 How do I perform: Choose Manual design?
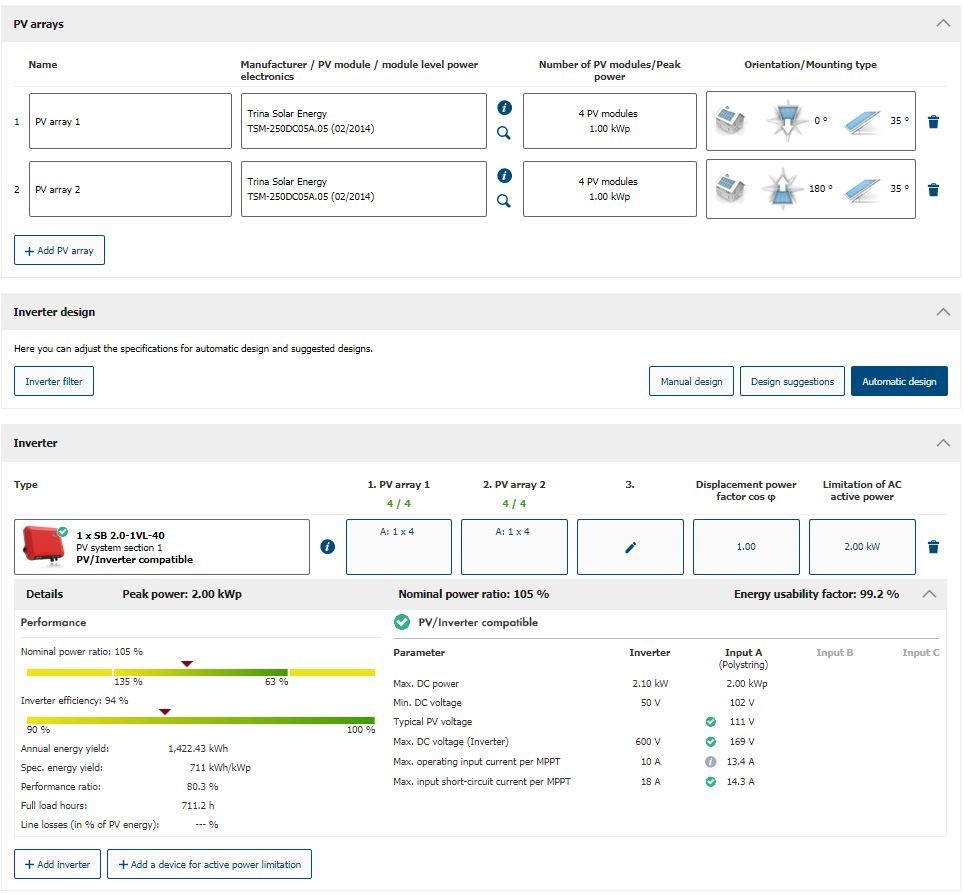click(691, 381)
